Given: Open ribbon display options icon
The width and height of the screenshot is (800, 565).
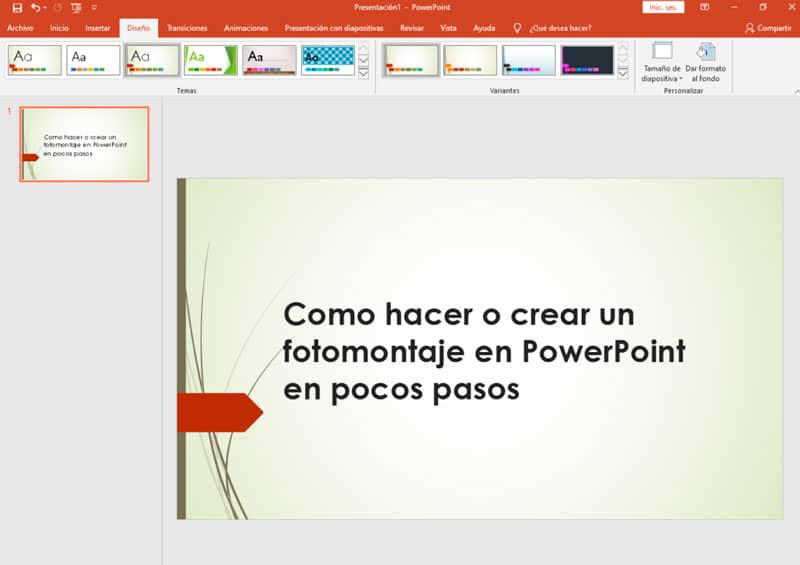Looking at the screenshot, I should pyautogui.click(x=705, y=7).
